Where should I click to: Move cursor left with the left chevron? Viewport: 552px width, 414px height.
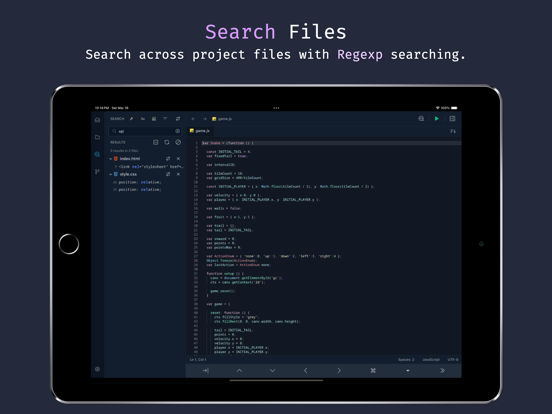click(x=306, y=371)
